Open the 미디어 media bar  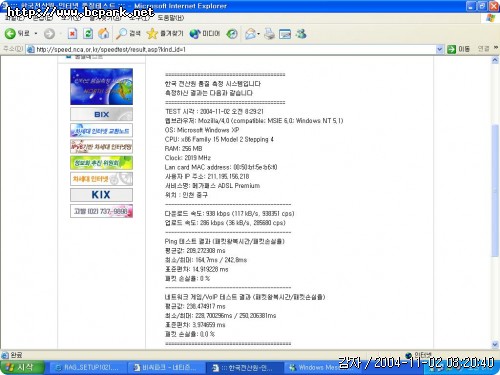click(x=205, y=33)
